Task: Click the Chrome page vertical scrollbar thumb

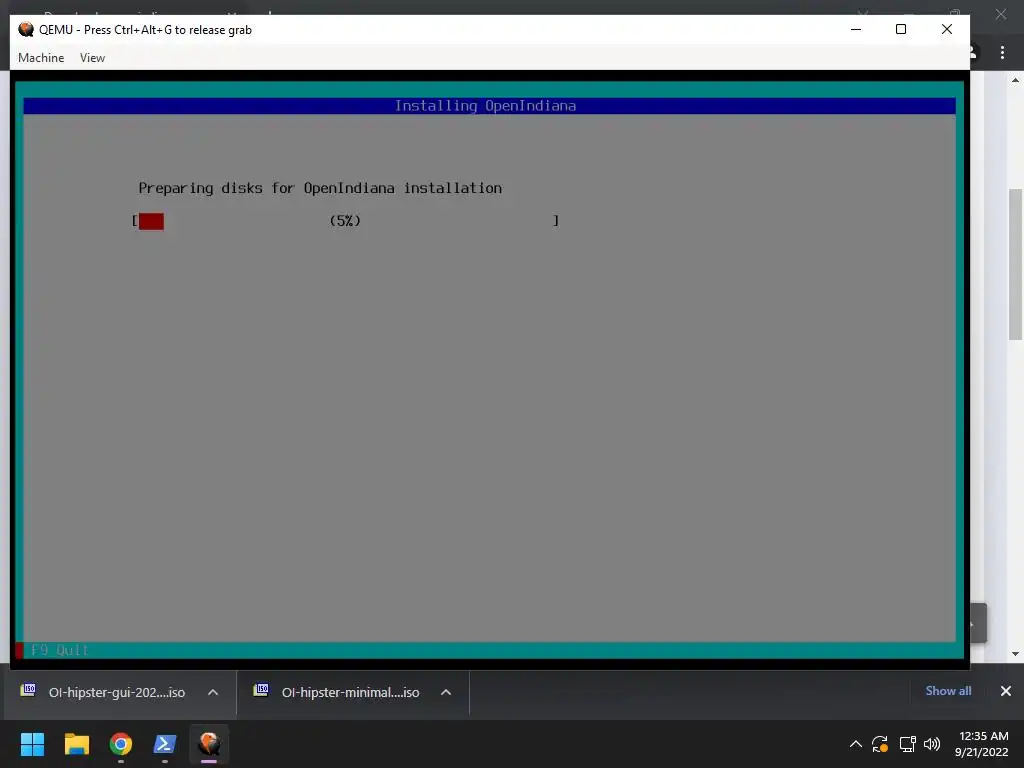Action: (1015, 264)
